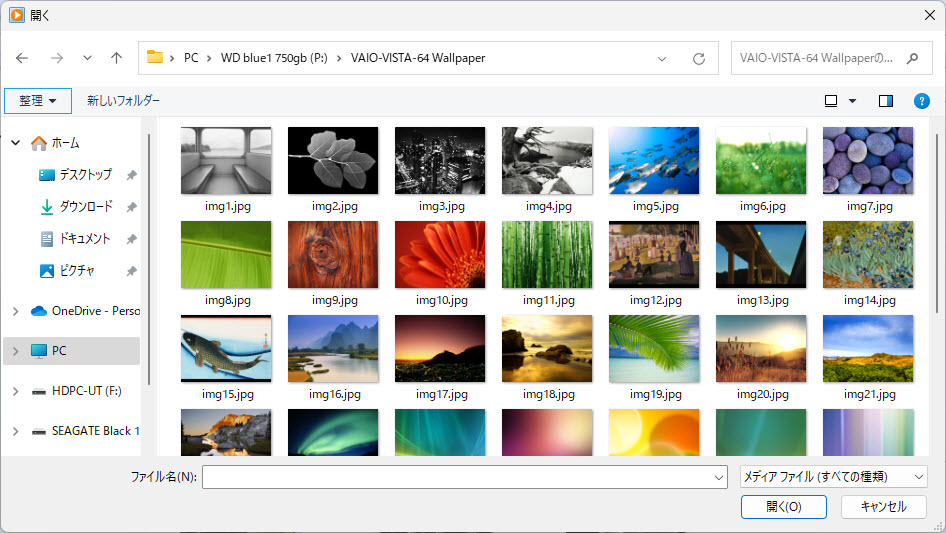946x533 pixels.
Task: Click the 開く(O) button
Action: (783, 507)
